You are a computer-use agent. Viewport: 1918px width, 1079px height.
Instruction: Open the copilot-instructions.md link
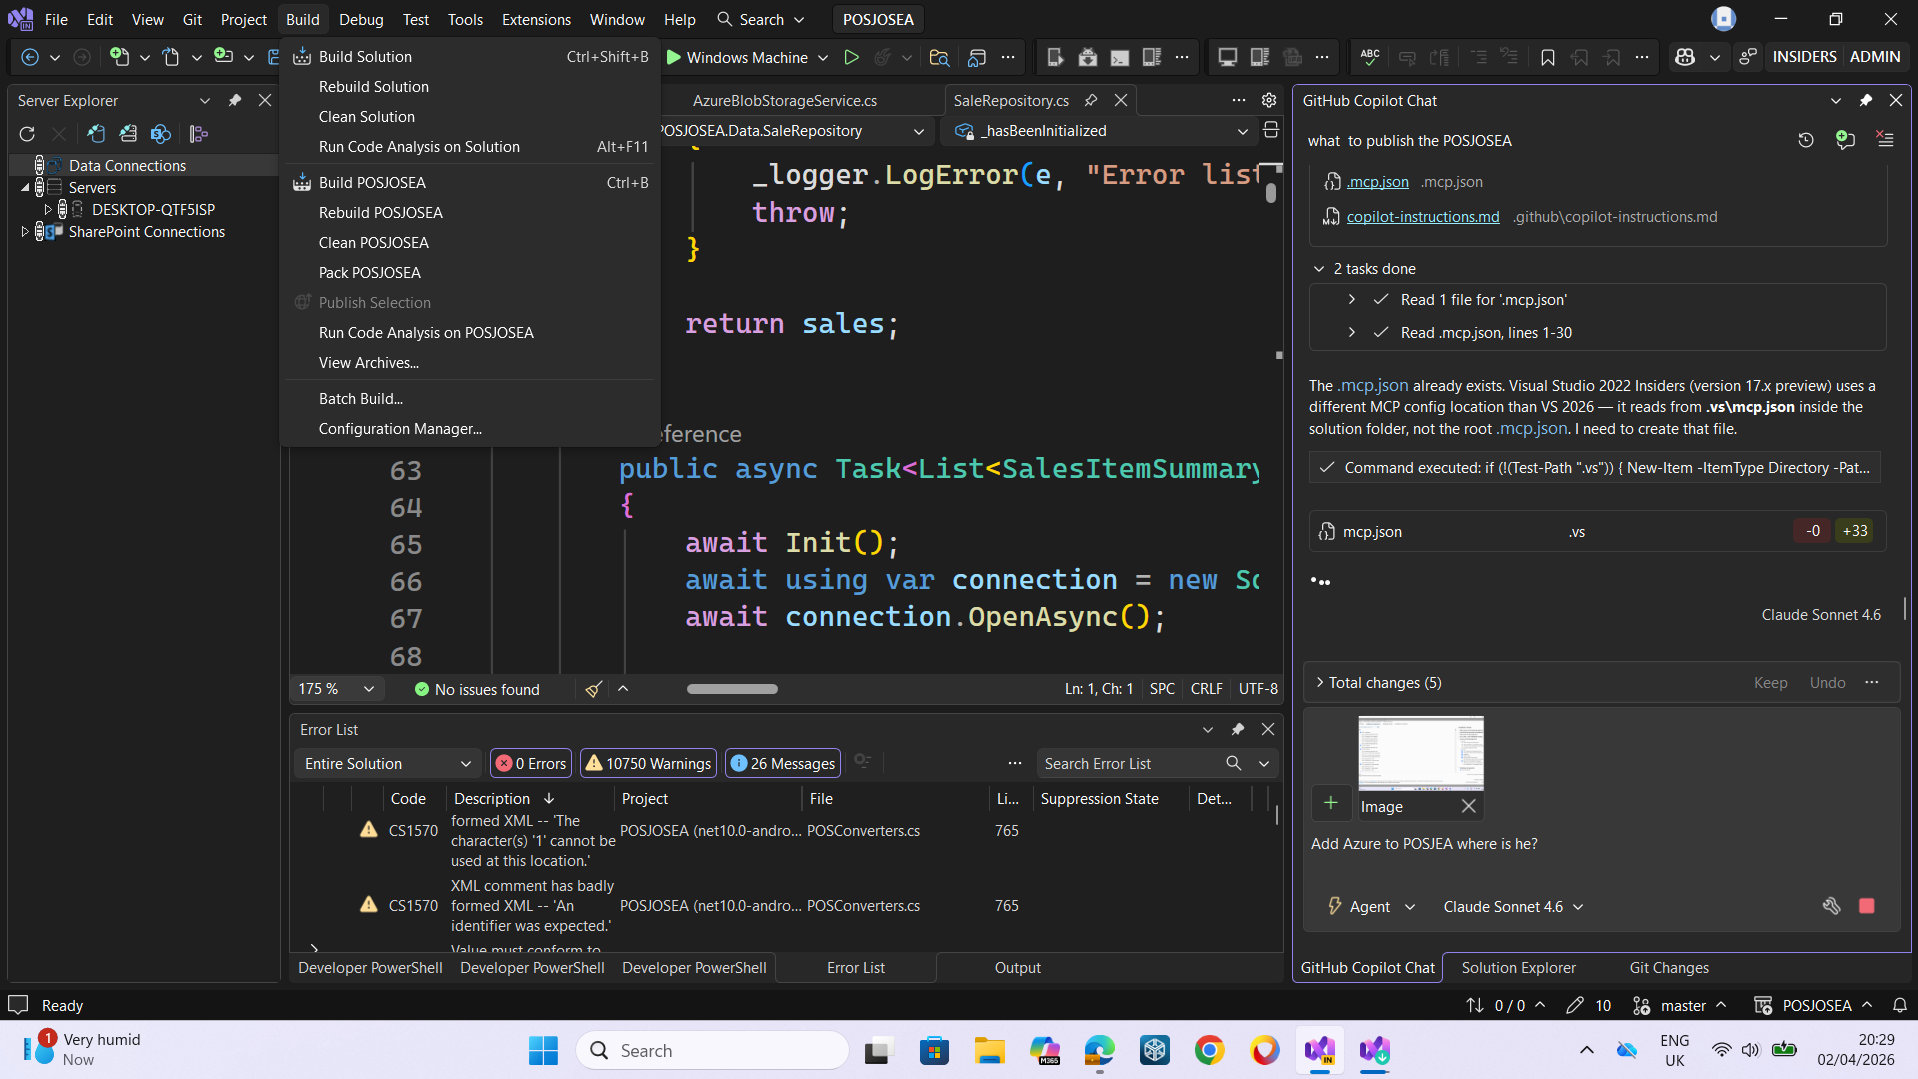pyautogui.click(x=1422, y=217)
